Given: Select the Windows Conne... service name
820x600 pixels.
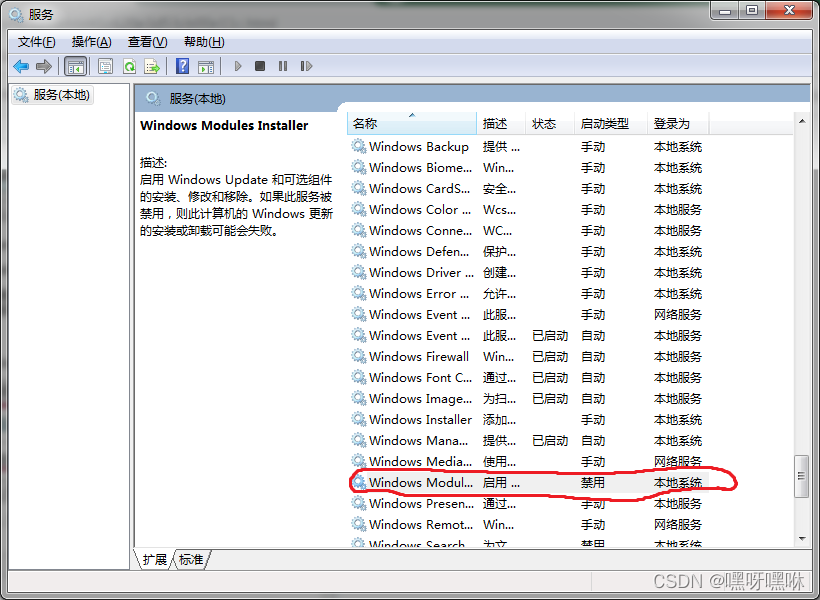Looking at the screenshot, I should pyautogui.click(x=420, y=230).
